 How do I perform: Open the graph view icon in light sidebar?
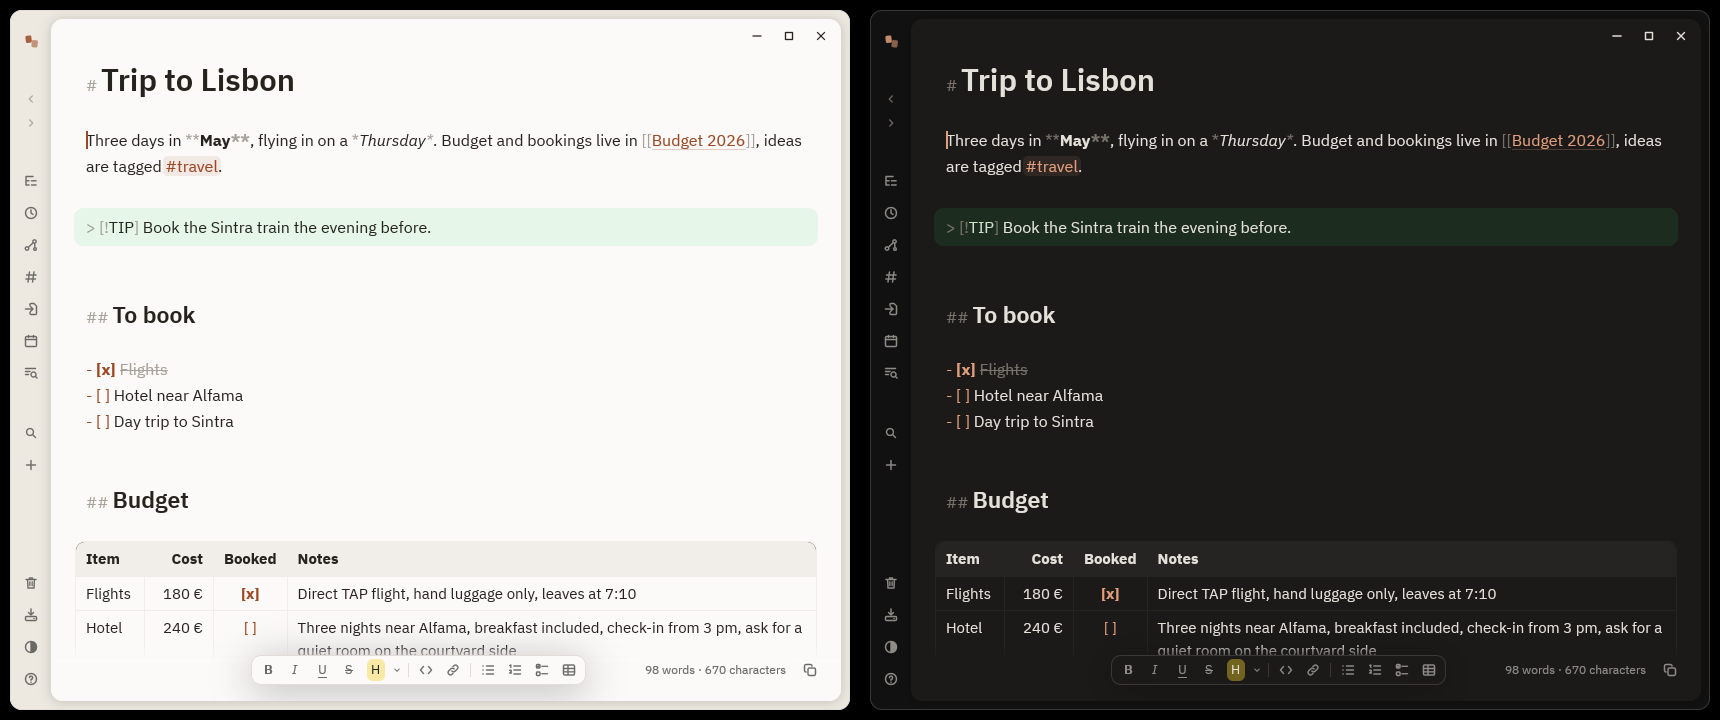coord(31,245)
